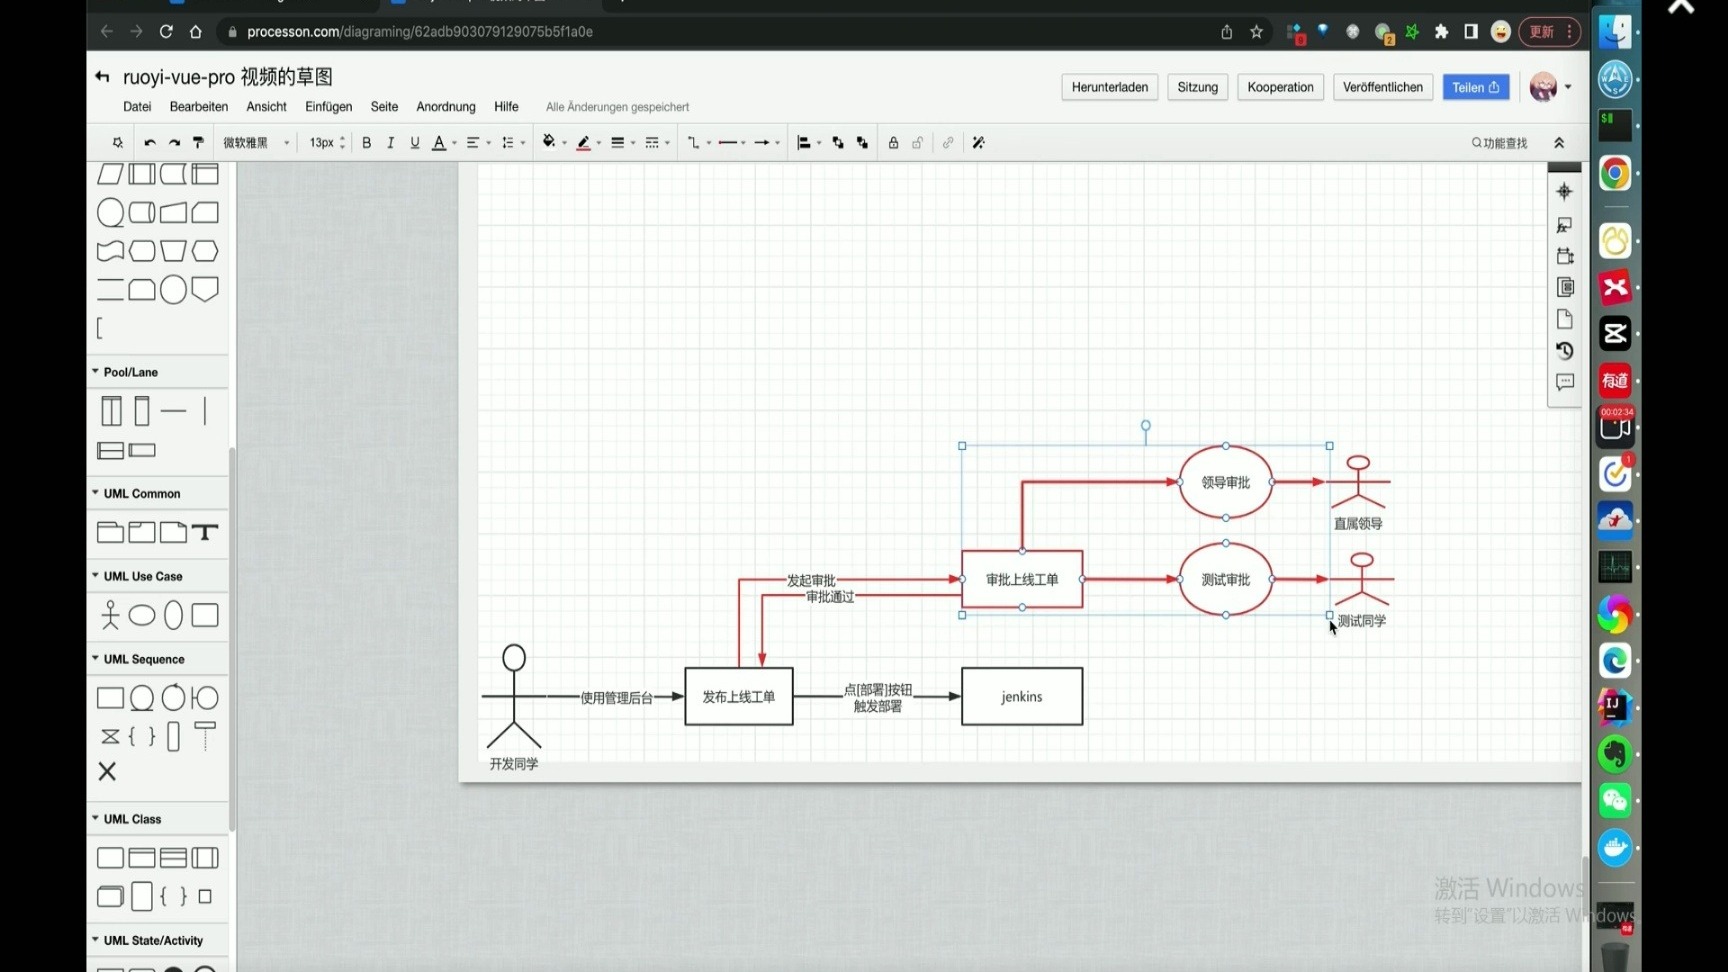Open the history clock panel icon

click(x=1565, y=351)
